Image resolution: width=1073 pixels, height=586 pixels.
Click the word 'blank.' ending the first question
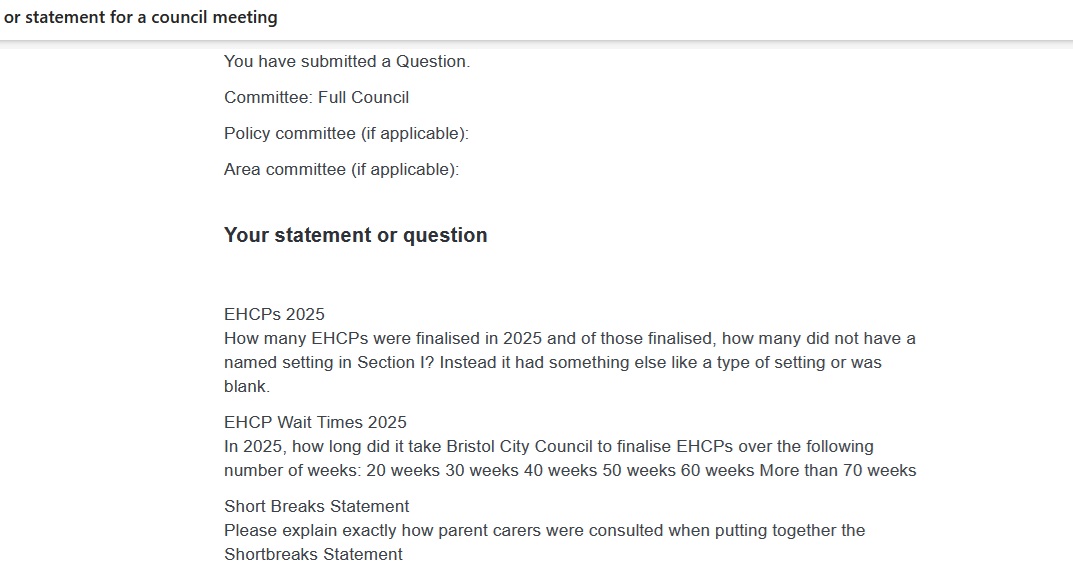click(x=247, y=386)
